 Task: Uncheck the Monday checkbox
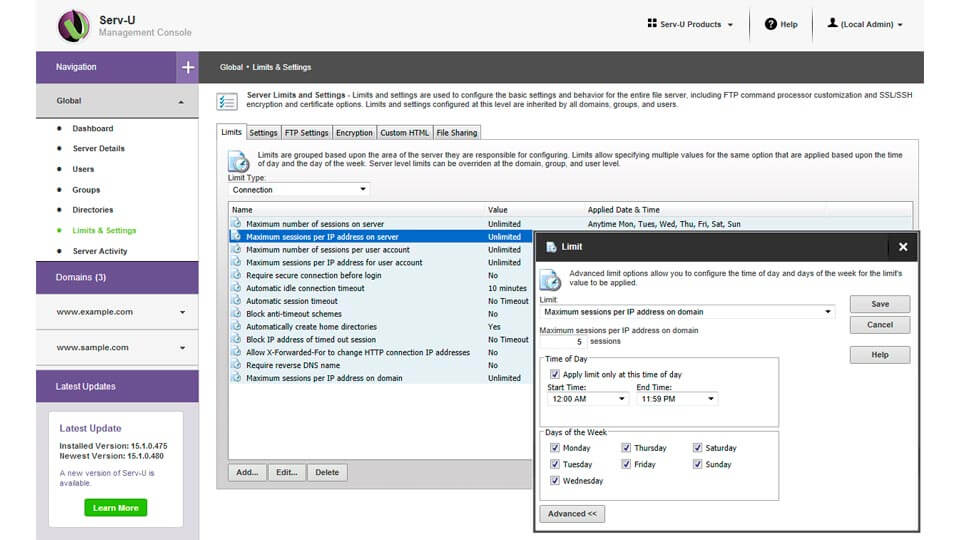(x=555, y=448)
